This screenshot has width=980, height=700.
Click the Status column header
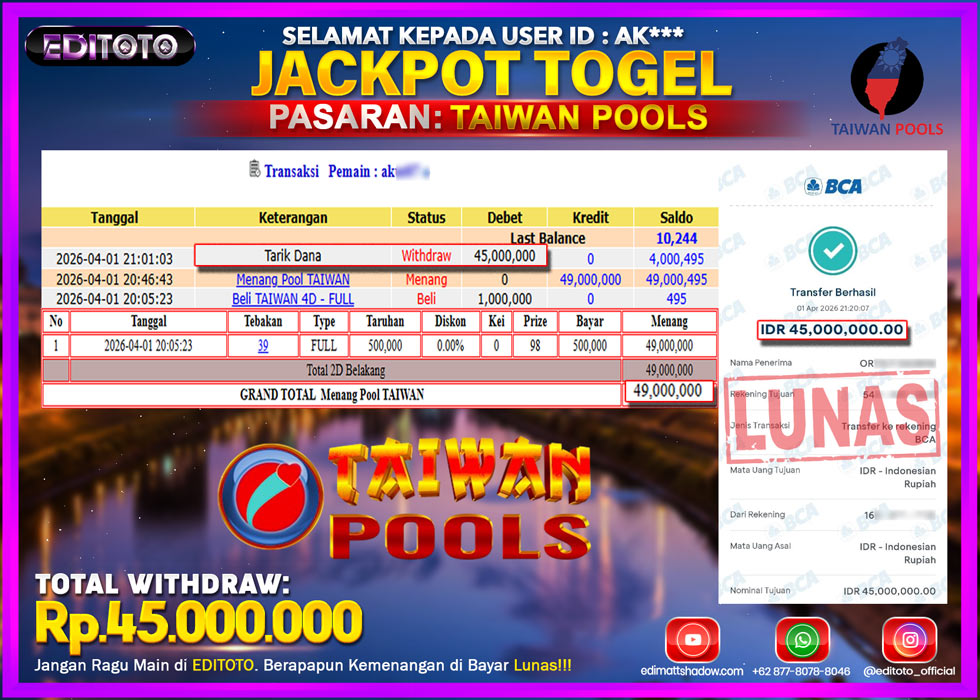426,218
